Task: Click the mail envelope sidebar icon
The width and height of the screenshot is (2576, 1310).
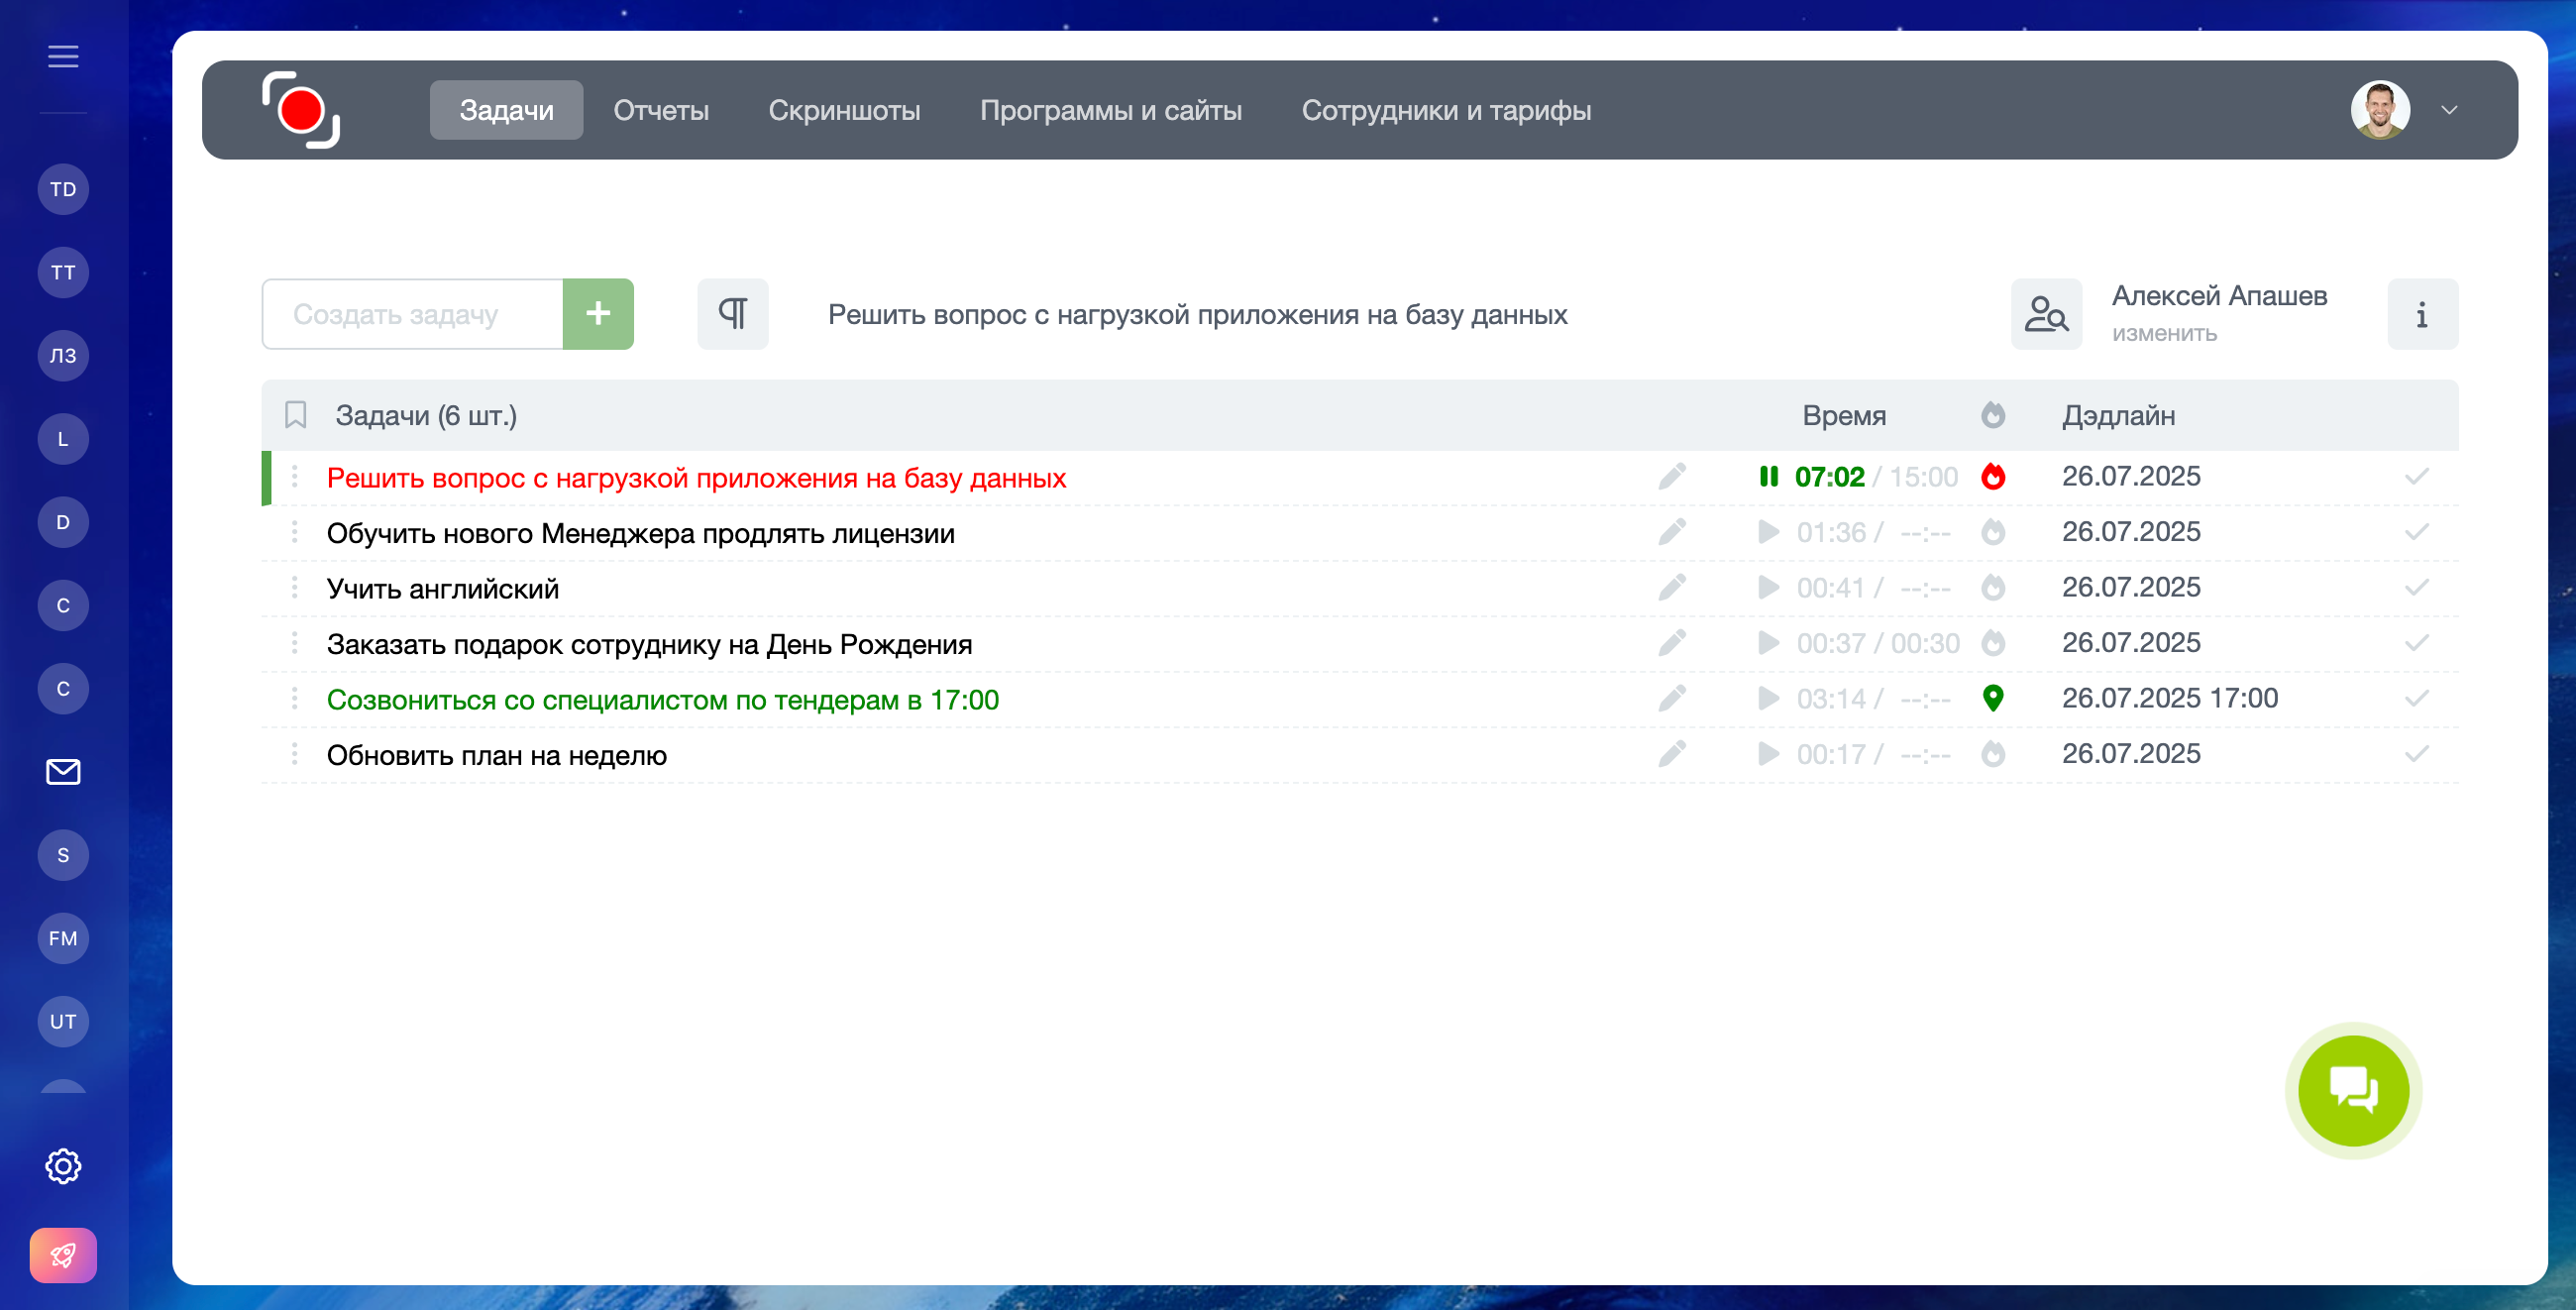Action: pos(63,772)
